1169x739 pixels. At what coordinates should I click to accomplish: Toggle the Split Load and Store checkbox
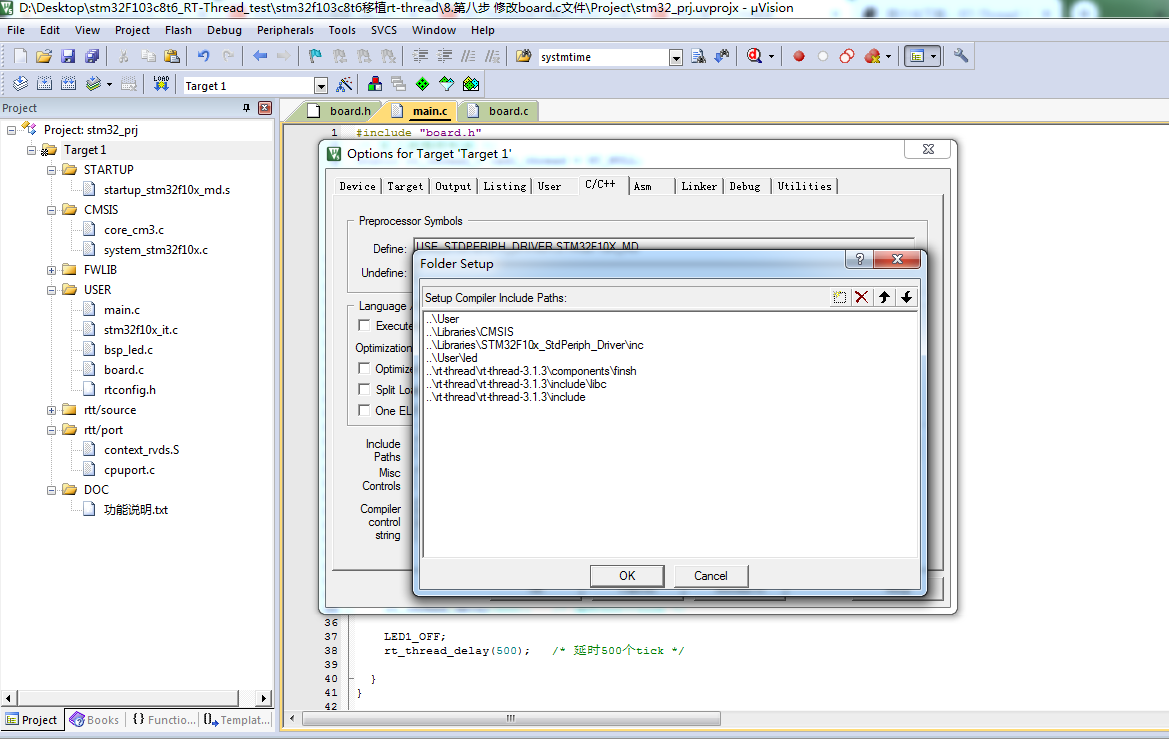[x=364, y=389]
